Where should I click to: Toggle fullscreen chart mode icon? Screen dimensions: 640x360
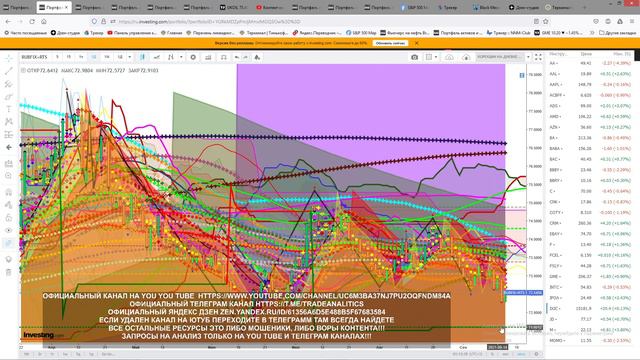[538, 57]
